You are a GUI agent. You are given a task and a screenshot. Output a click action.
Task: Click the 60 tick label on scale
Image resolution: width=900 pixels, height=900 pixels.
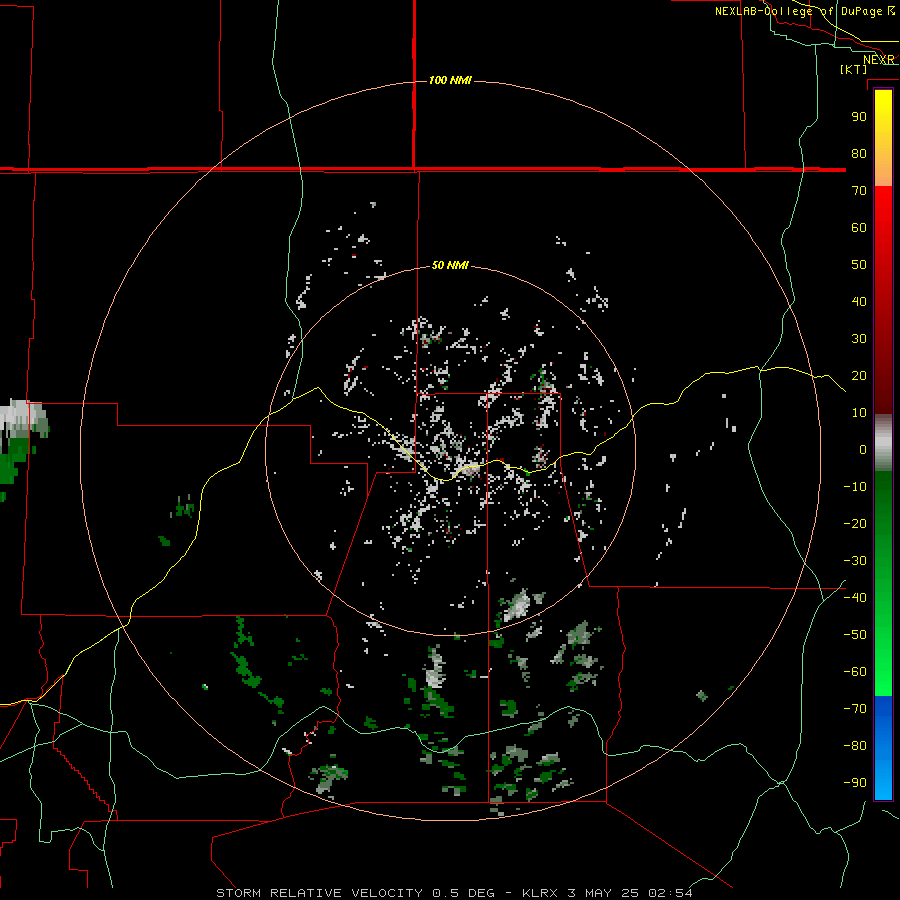coord(859,227)
